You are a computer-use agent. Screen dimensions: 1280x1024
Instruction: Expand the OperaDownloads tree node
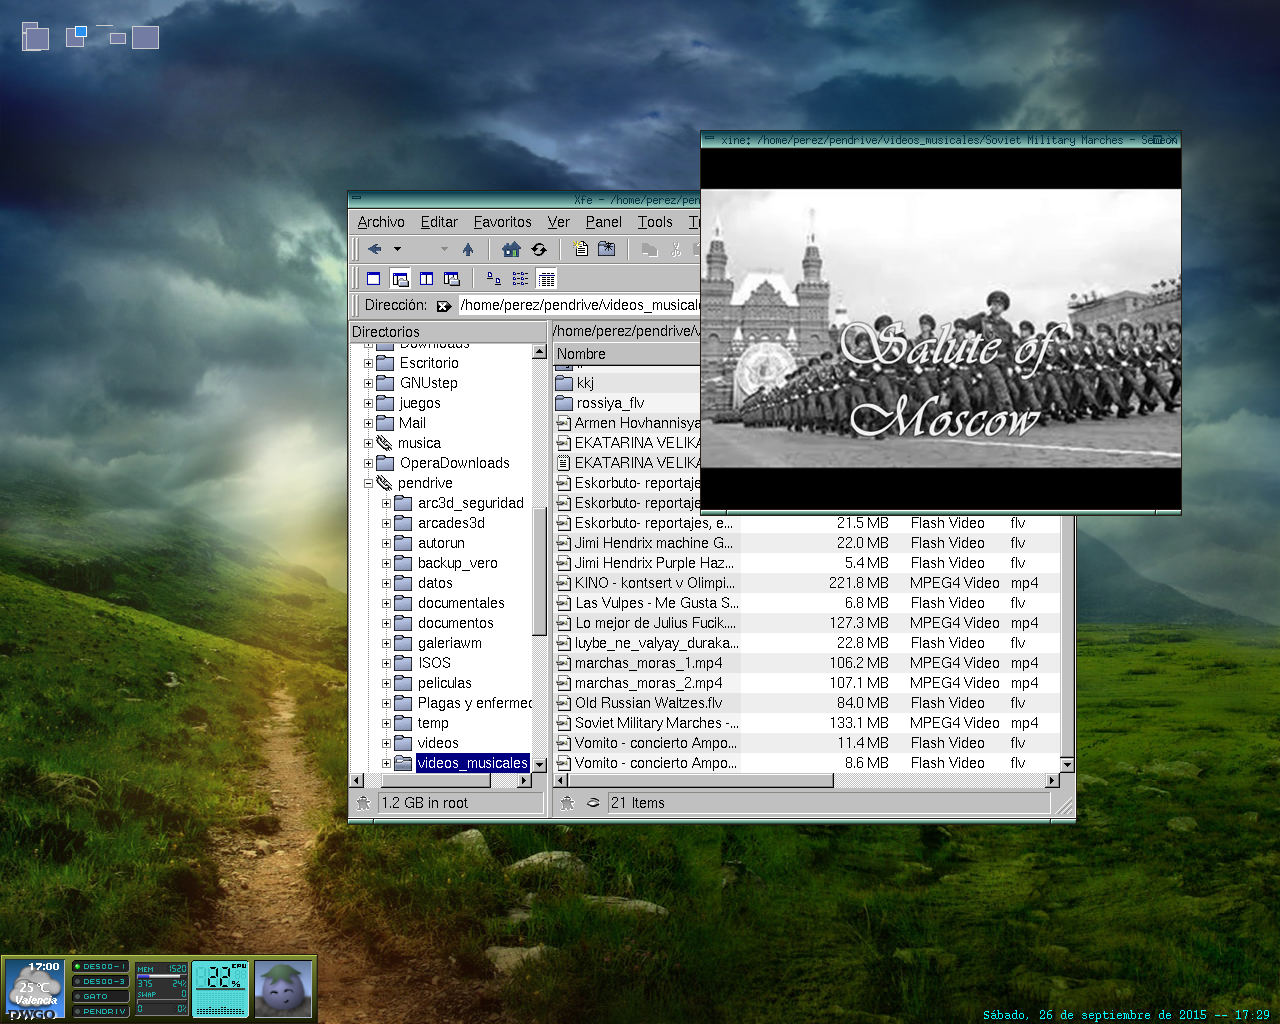[x=368, y=463]
